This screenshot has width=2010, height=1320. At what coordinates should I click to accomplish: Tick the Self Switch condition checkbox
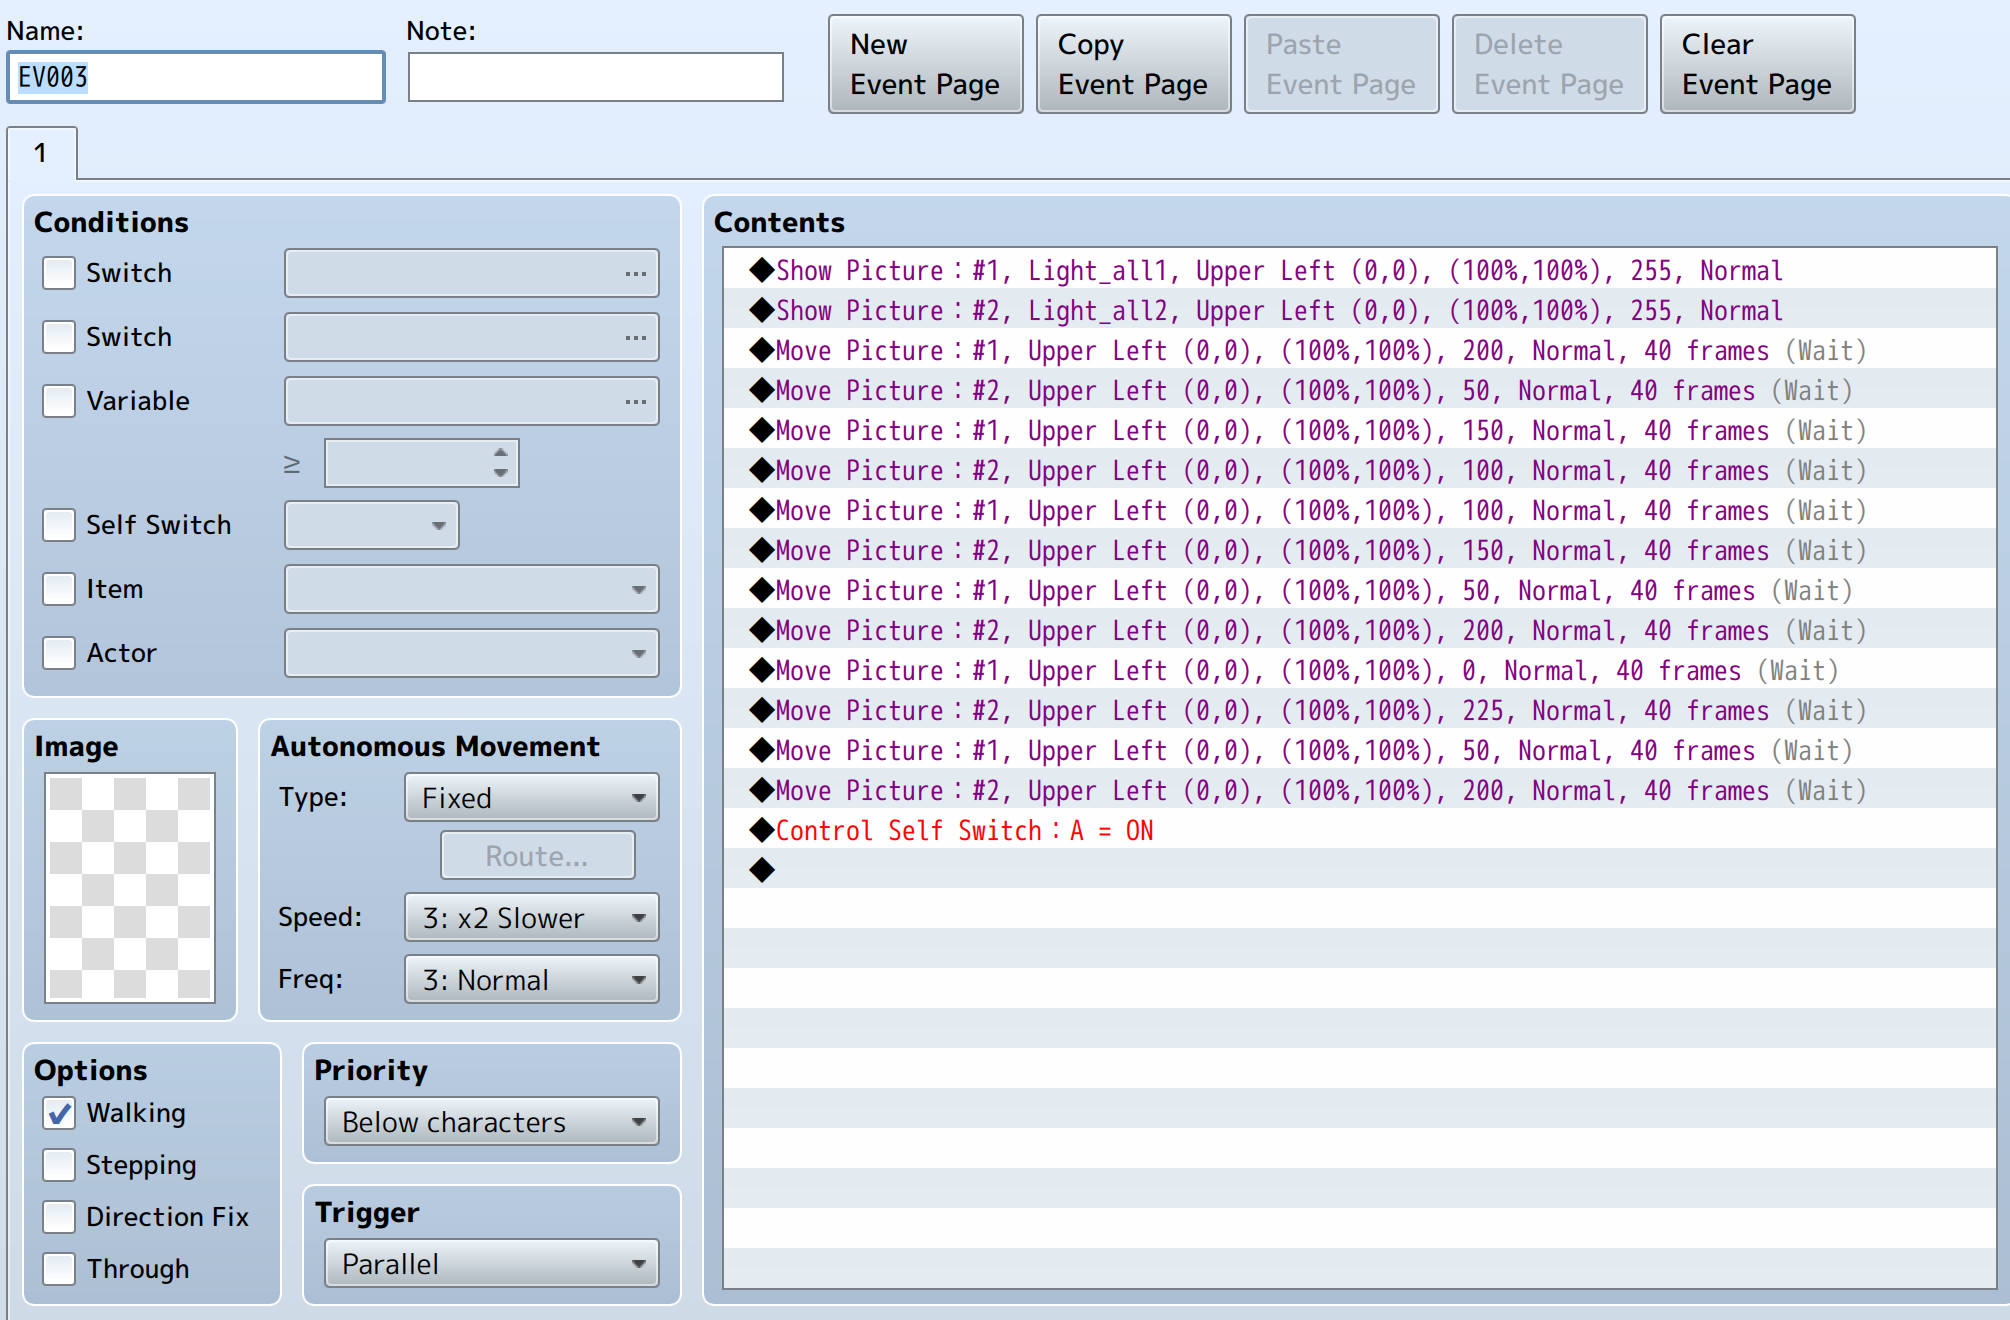[x=59, y=525]
